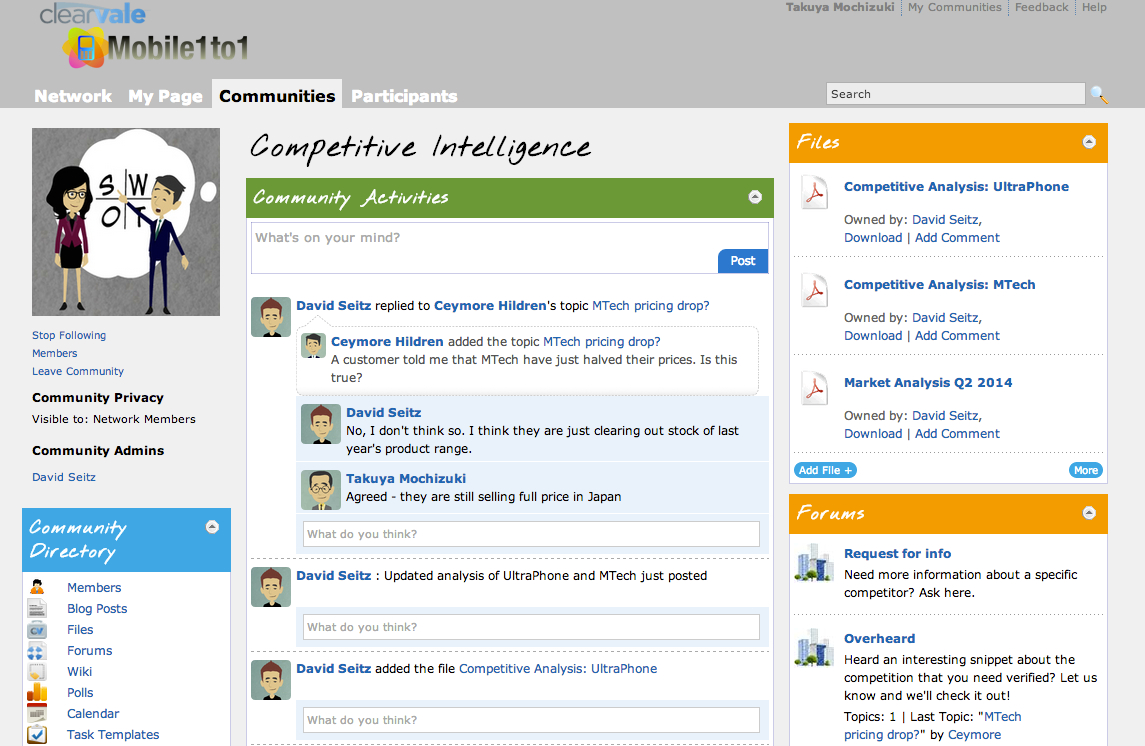This screenshot has width=1145, height=746.
Task: Click the Task Templates checkmark icon
Action: 37,734
